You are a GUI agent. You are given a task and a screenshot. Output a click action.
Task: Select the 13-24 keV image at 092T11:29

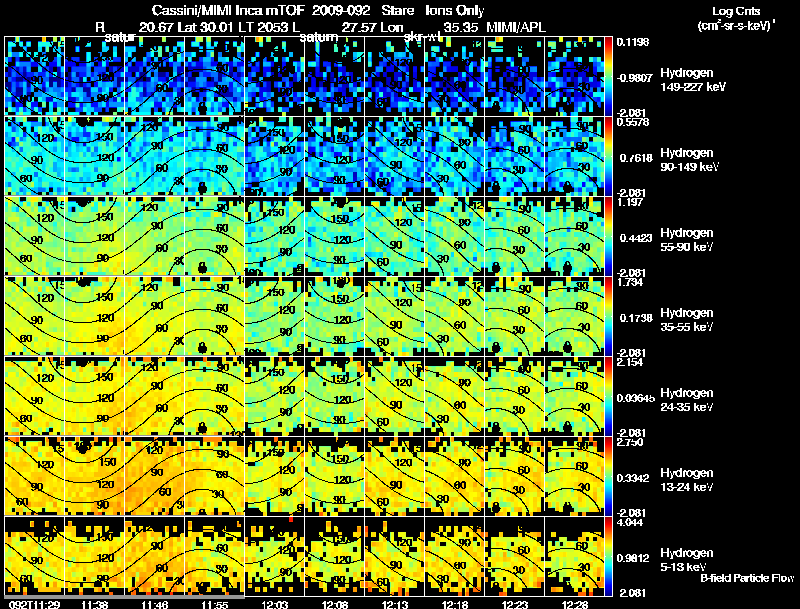coord(35,476)
